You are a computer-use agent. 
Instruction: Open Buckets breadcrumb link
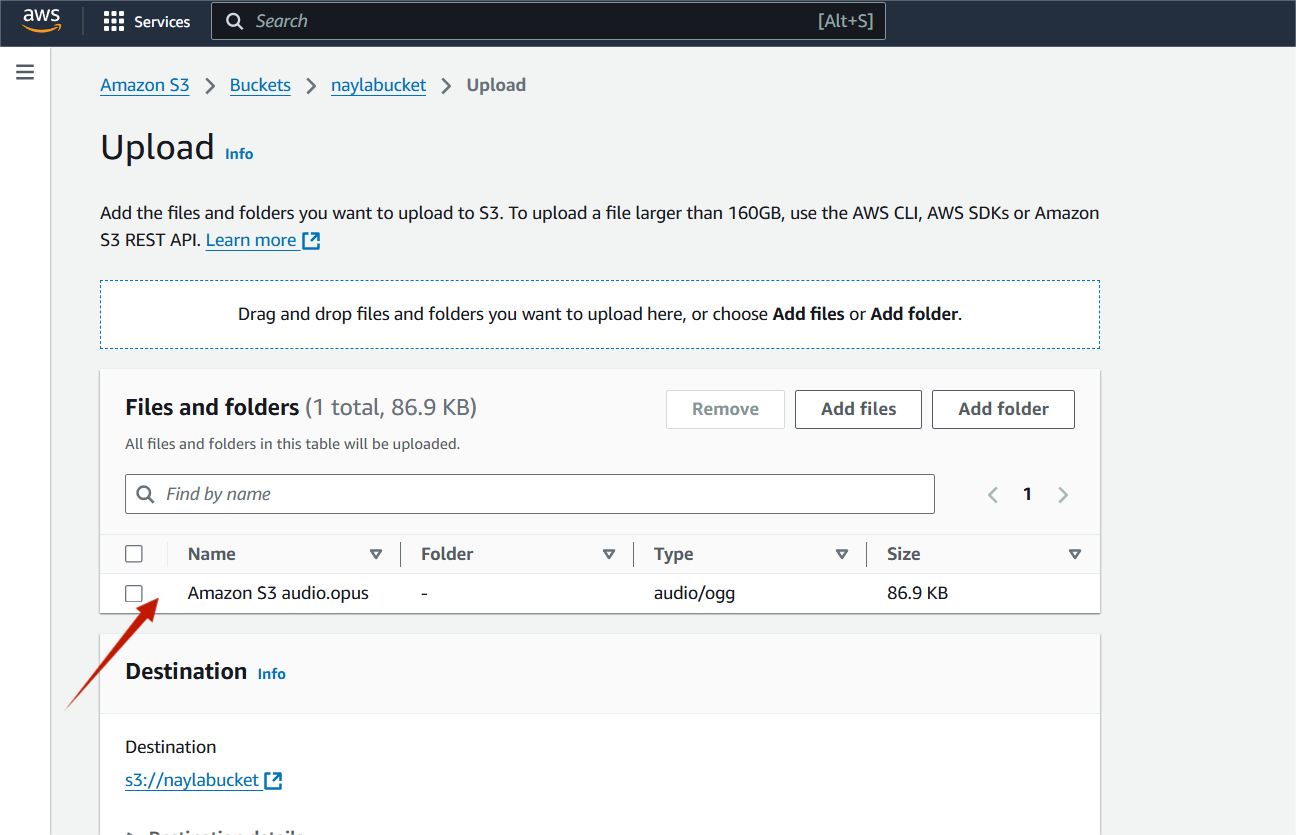(x=260, y=85)
